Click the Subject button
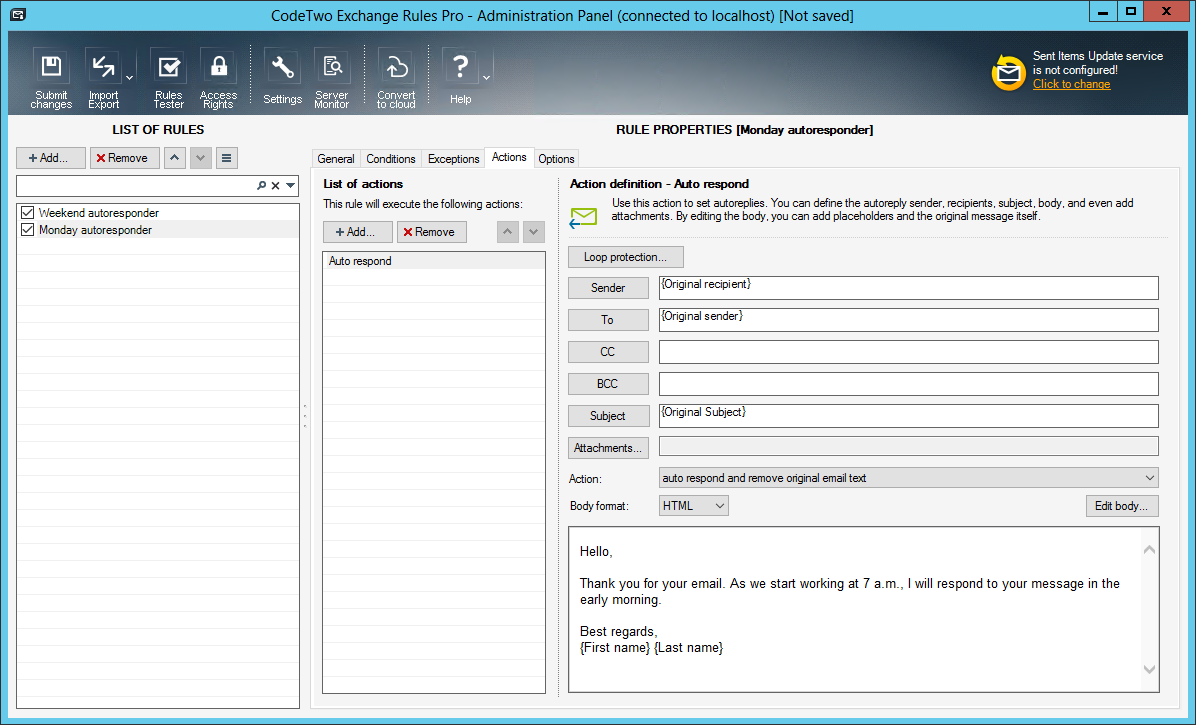Screen dimensions: 1196x725 [608, 415]
